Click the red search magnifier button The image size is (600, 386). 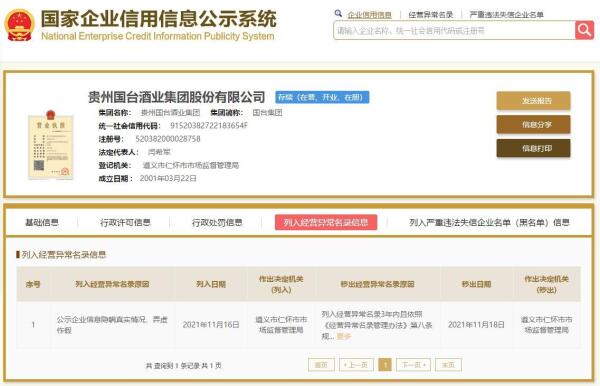tap(584, 30)
